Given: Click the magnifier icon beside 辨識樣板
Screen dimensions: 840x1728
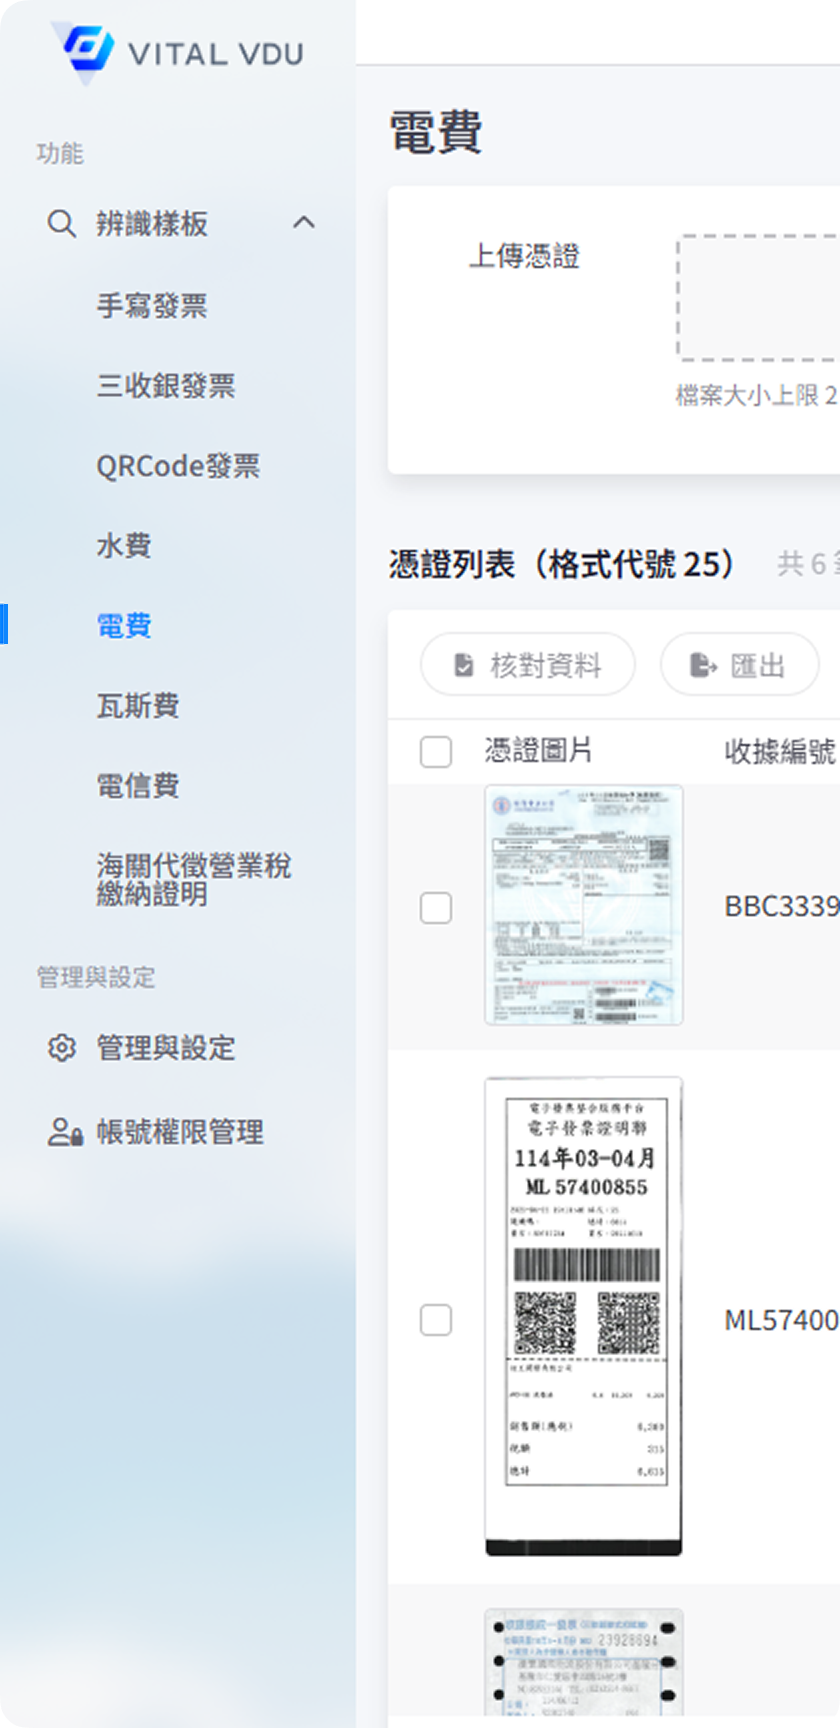Looking at the screenshot, I should [x=62, y=223].
